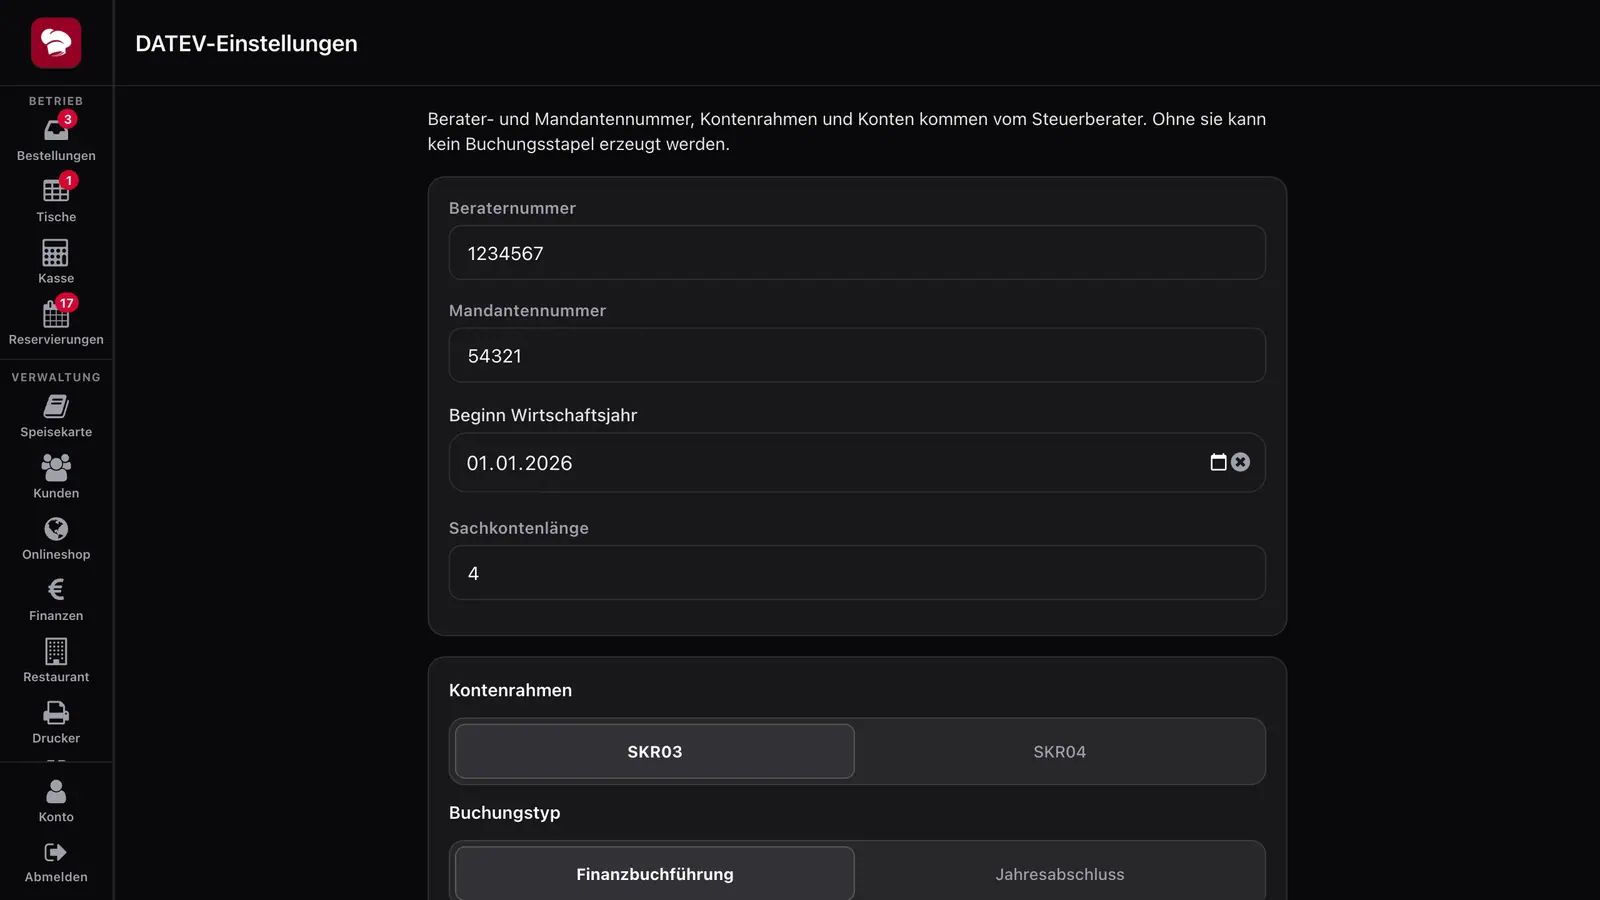Viewport: 1600px width, 900px height.
Task: Click the Reservierungen label in sidebar
Action: coord(56,340)
